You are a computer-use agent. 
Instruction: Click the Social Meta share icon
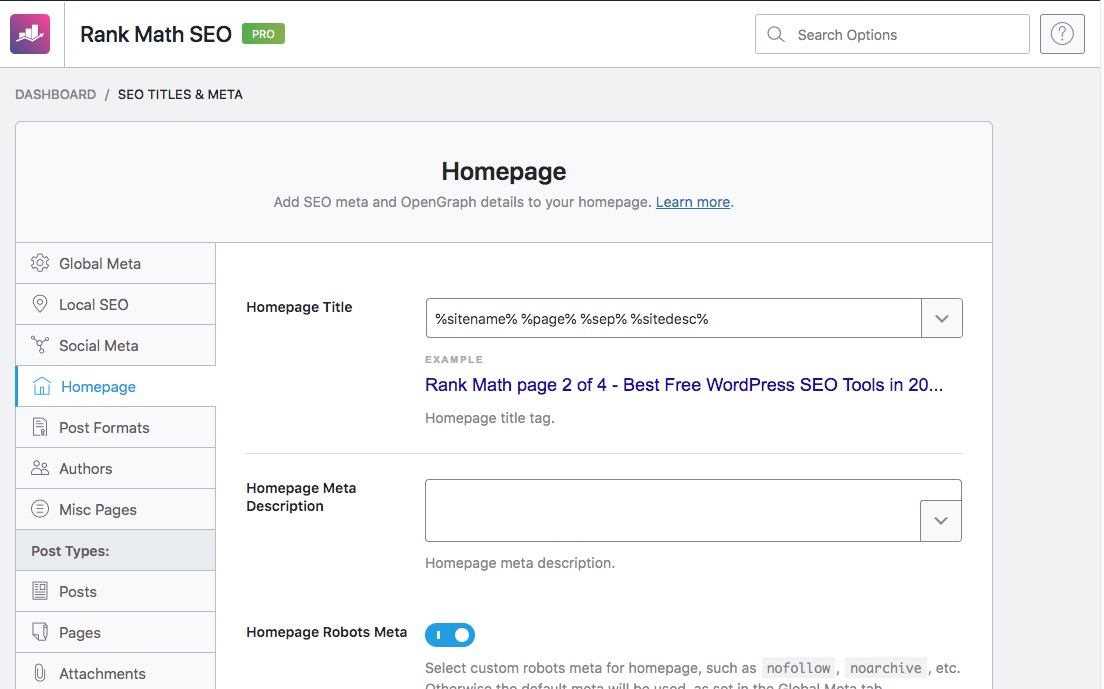pos(40,345)
